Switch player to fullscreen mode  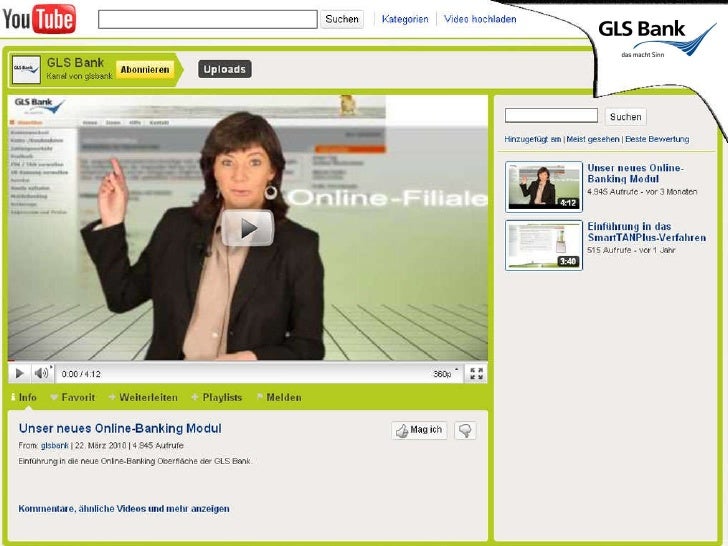[476, 373]
